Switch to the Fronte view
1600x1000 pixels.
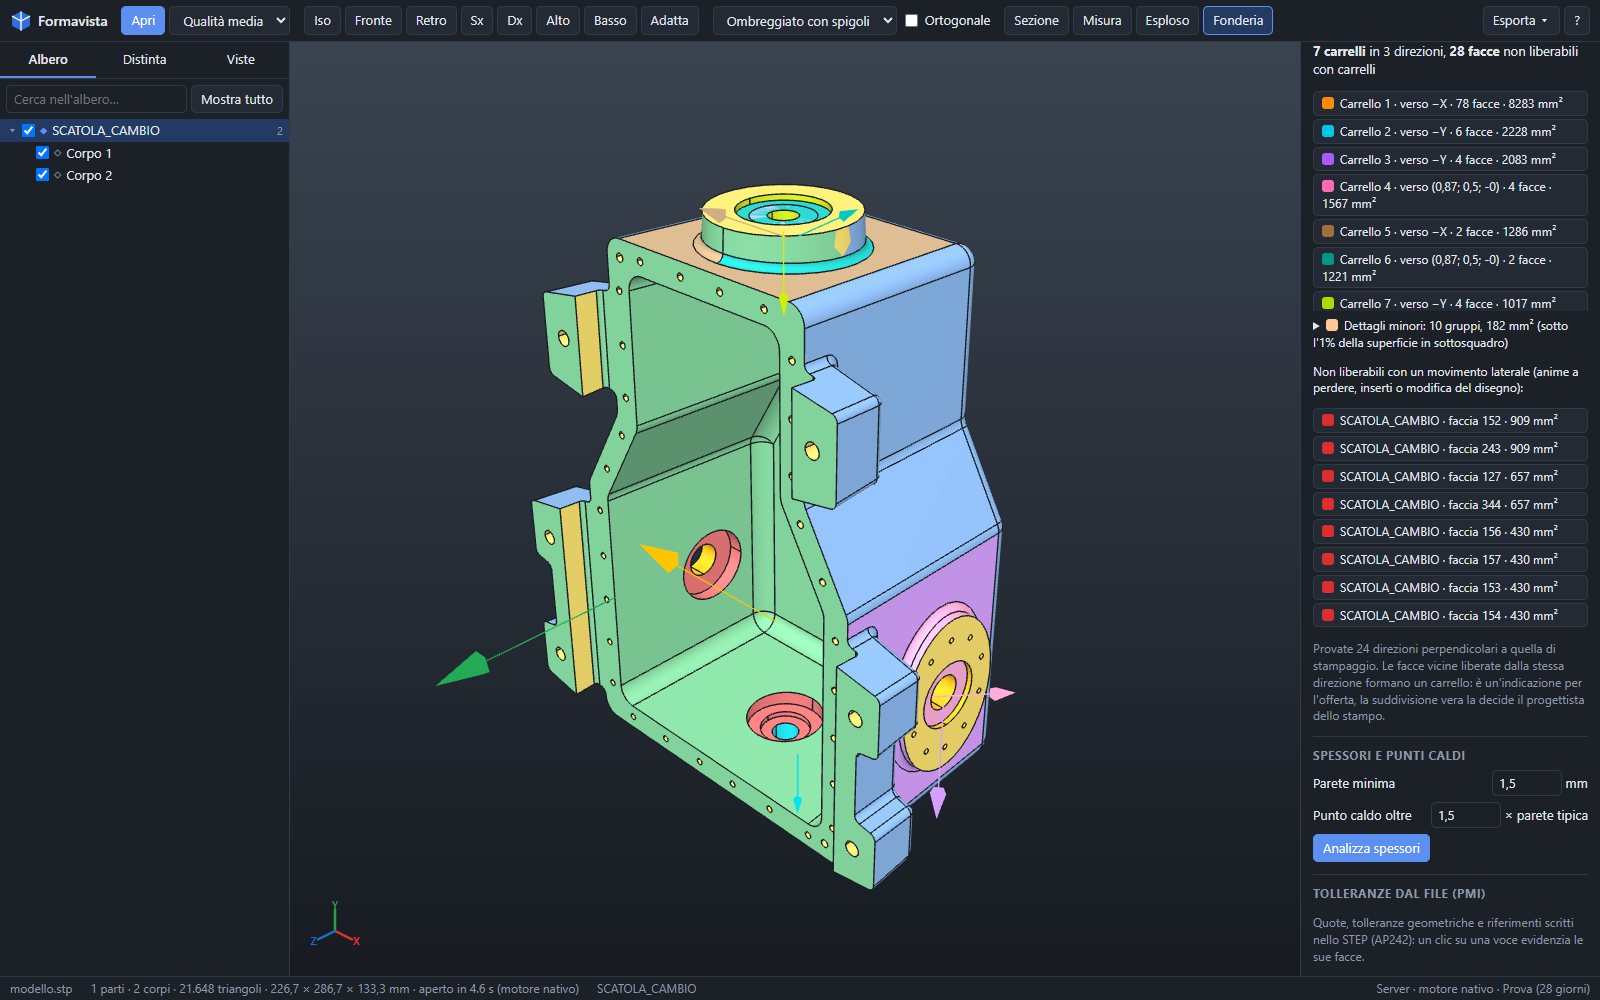(x=373, y=20)
